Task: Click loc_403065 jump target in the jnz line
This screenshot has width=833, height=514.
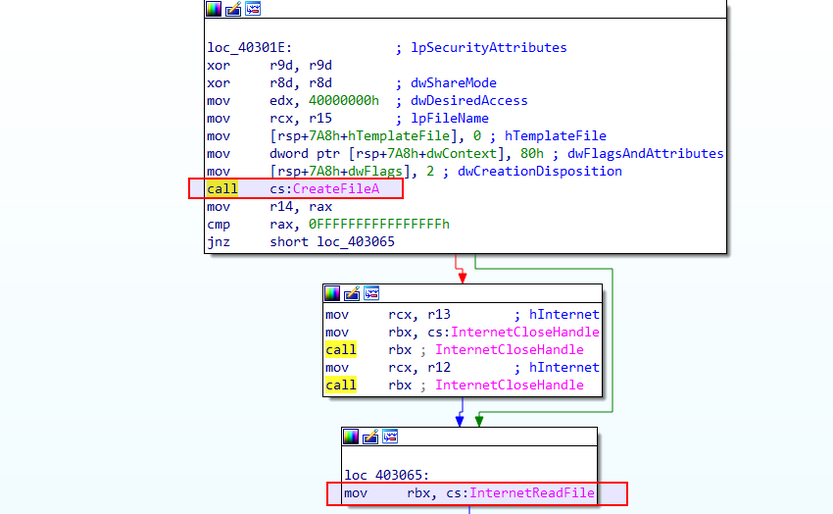Action: tap(356, 242)
